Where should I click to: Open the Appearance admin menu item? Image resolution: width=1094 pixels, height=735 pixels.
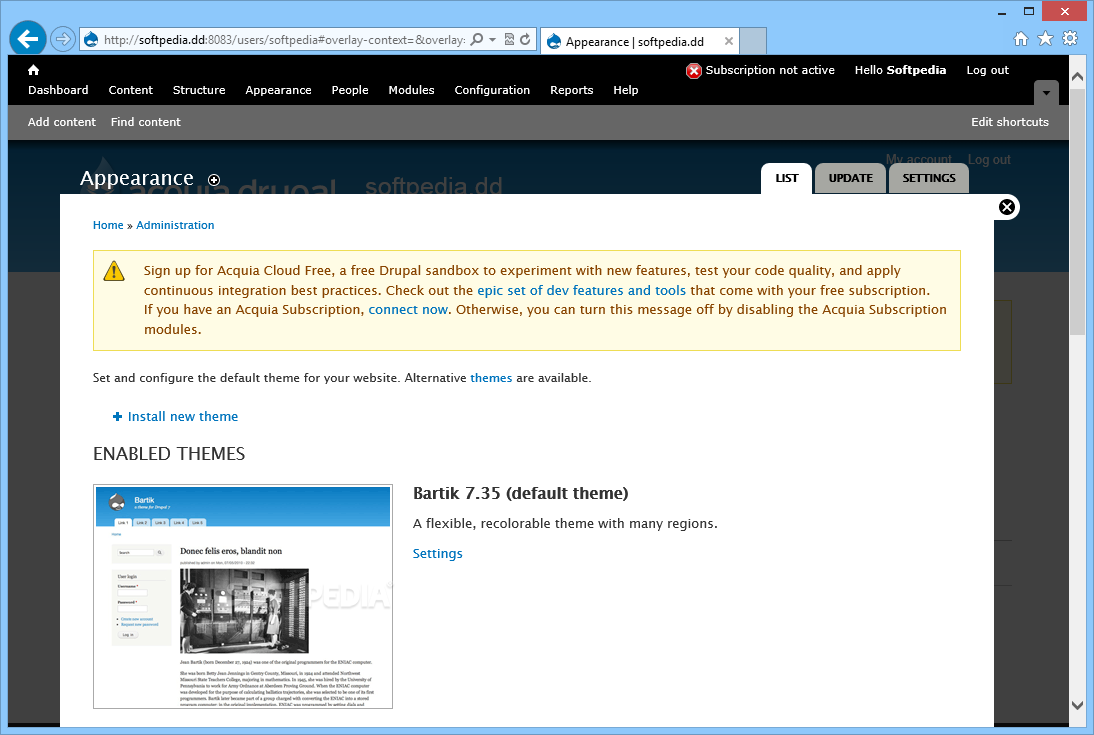(278, 90)
